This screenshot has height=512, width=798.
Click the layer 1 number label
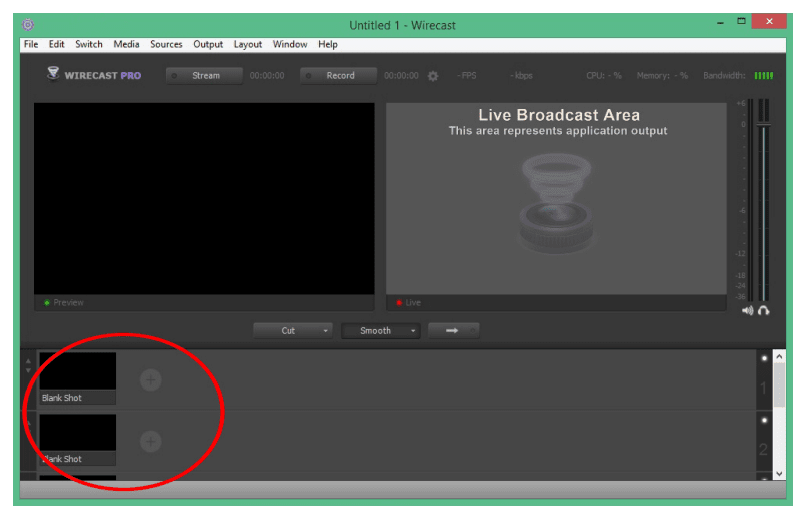(x=763, y=388)
